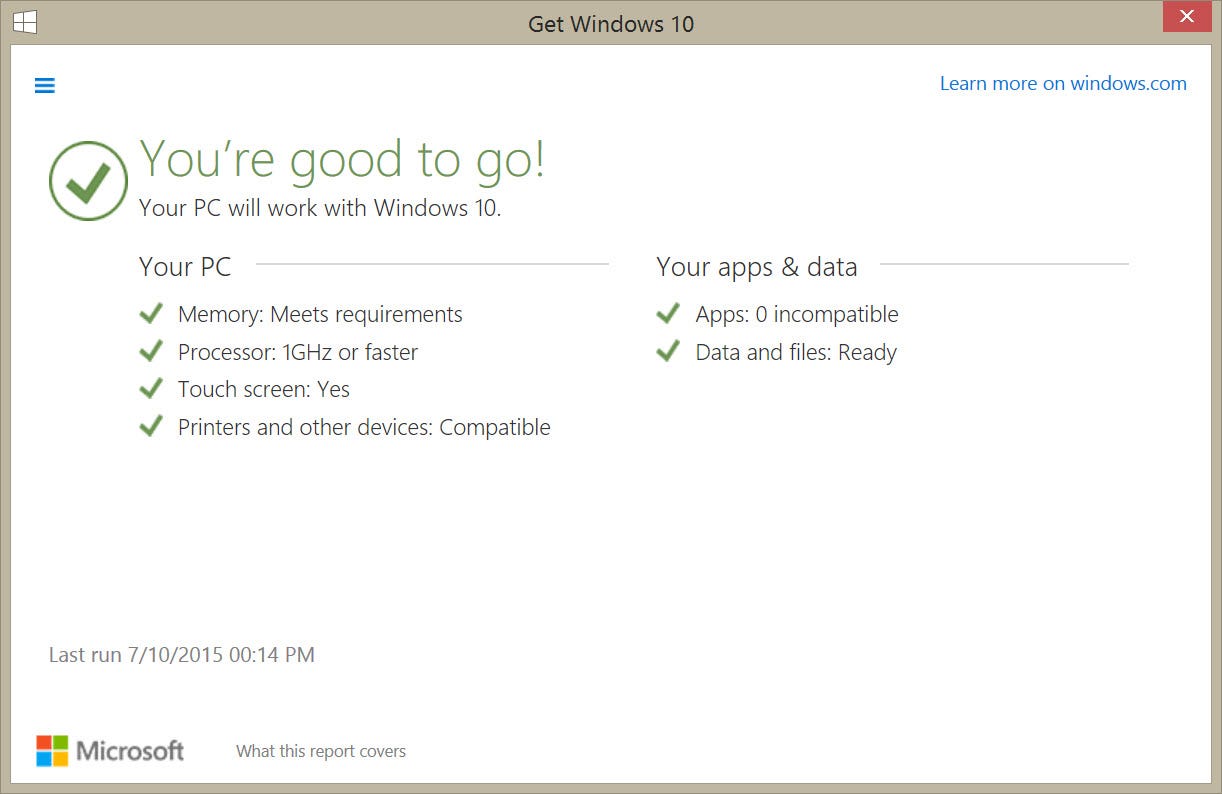Screen dimensions: 1222x794
Task: Select the Your PC section heading
Action: click(x=184, y=266)
